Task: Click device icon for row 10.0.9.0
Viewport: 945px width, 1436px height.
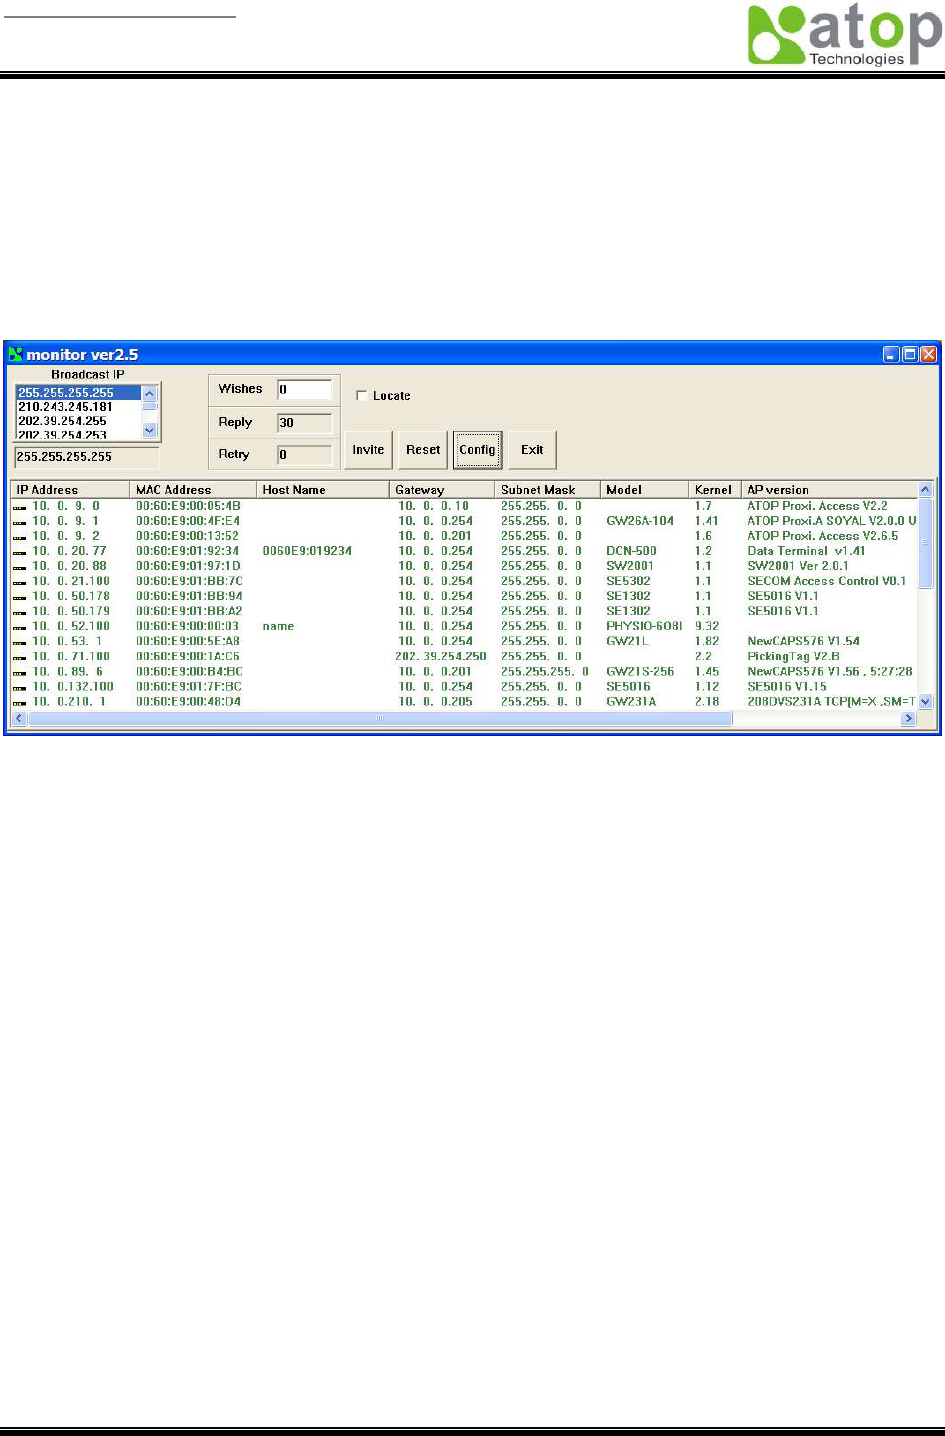Action: [x=20, y=507]
